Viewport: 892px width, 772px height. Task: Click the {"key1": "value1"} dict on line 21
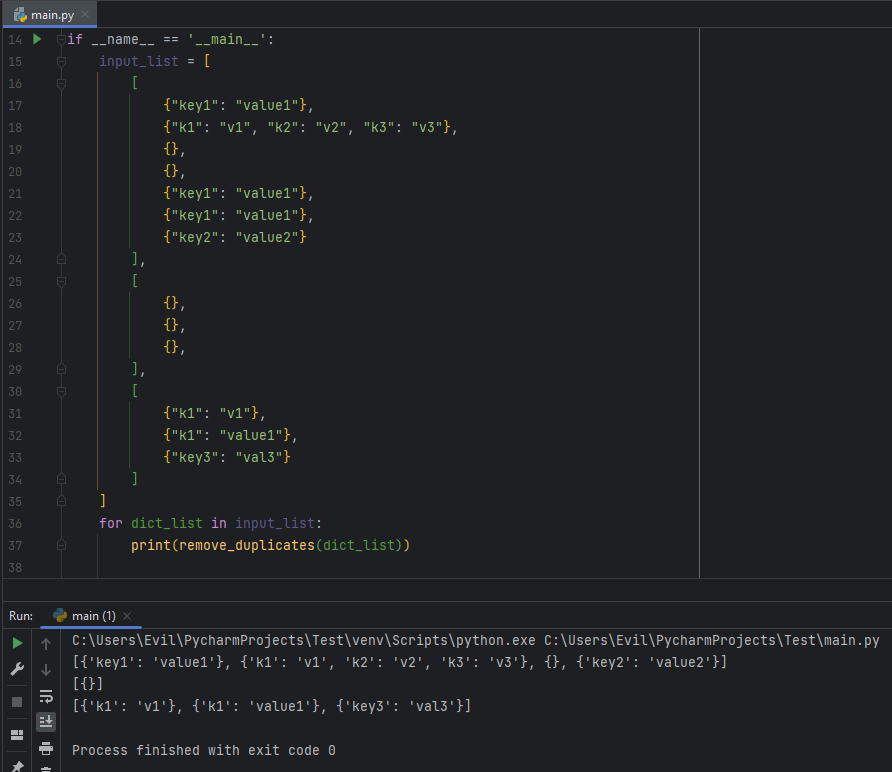click(235, 193)
